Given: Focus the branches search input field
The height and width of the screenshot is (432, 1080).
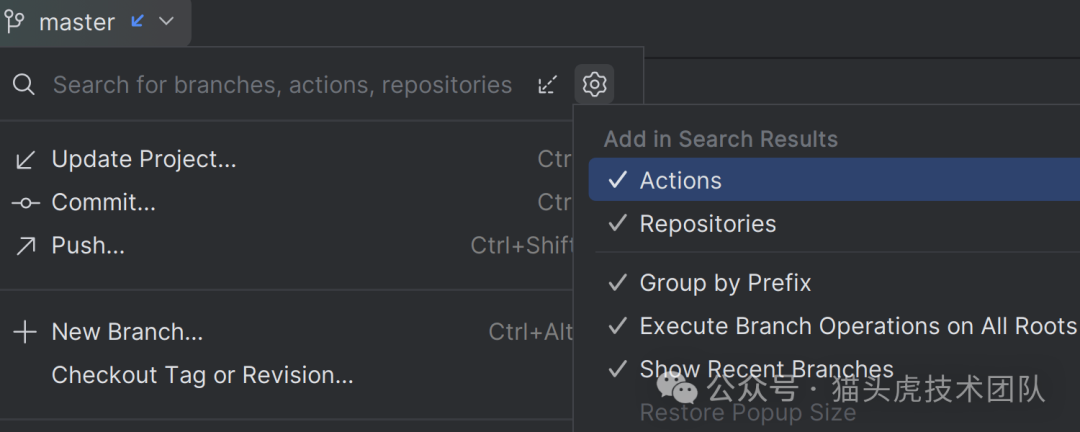Looking at the screenshot, I should (282, 85).
